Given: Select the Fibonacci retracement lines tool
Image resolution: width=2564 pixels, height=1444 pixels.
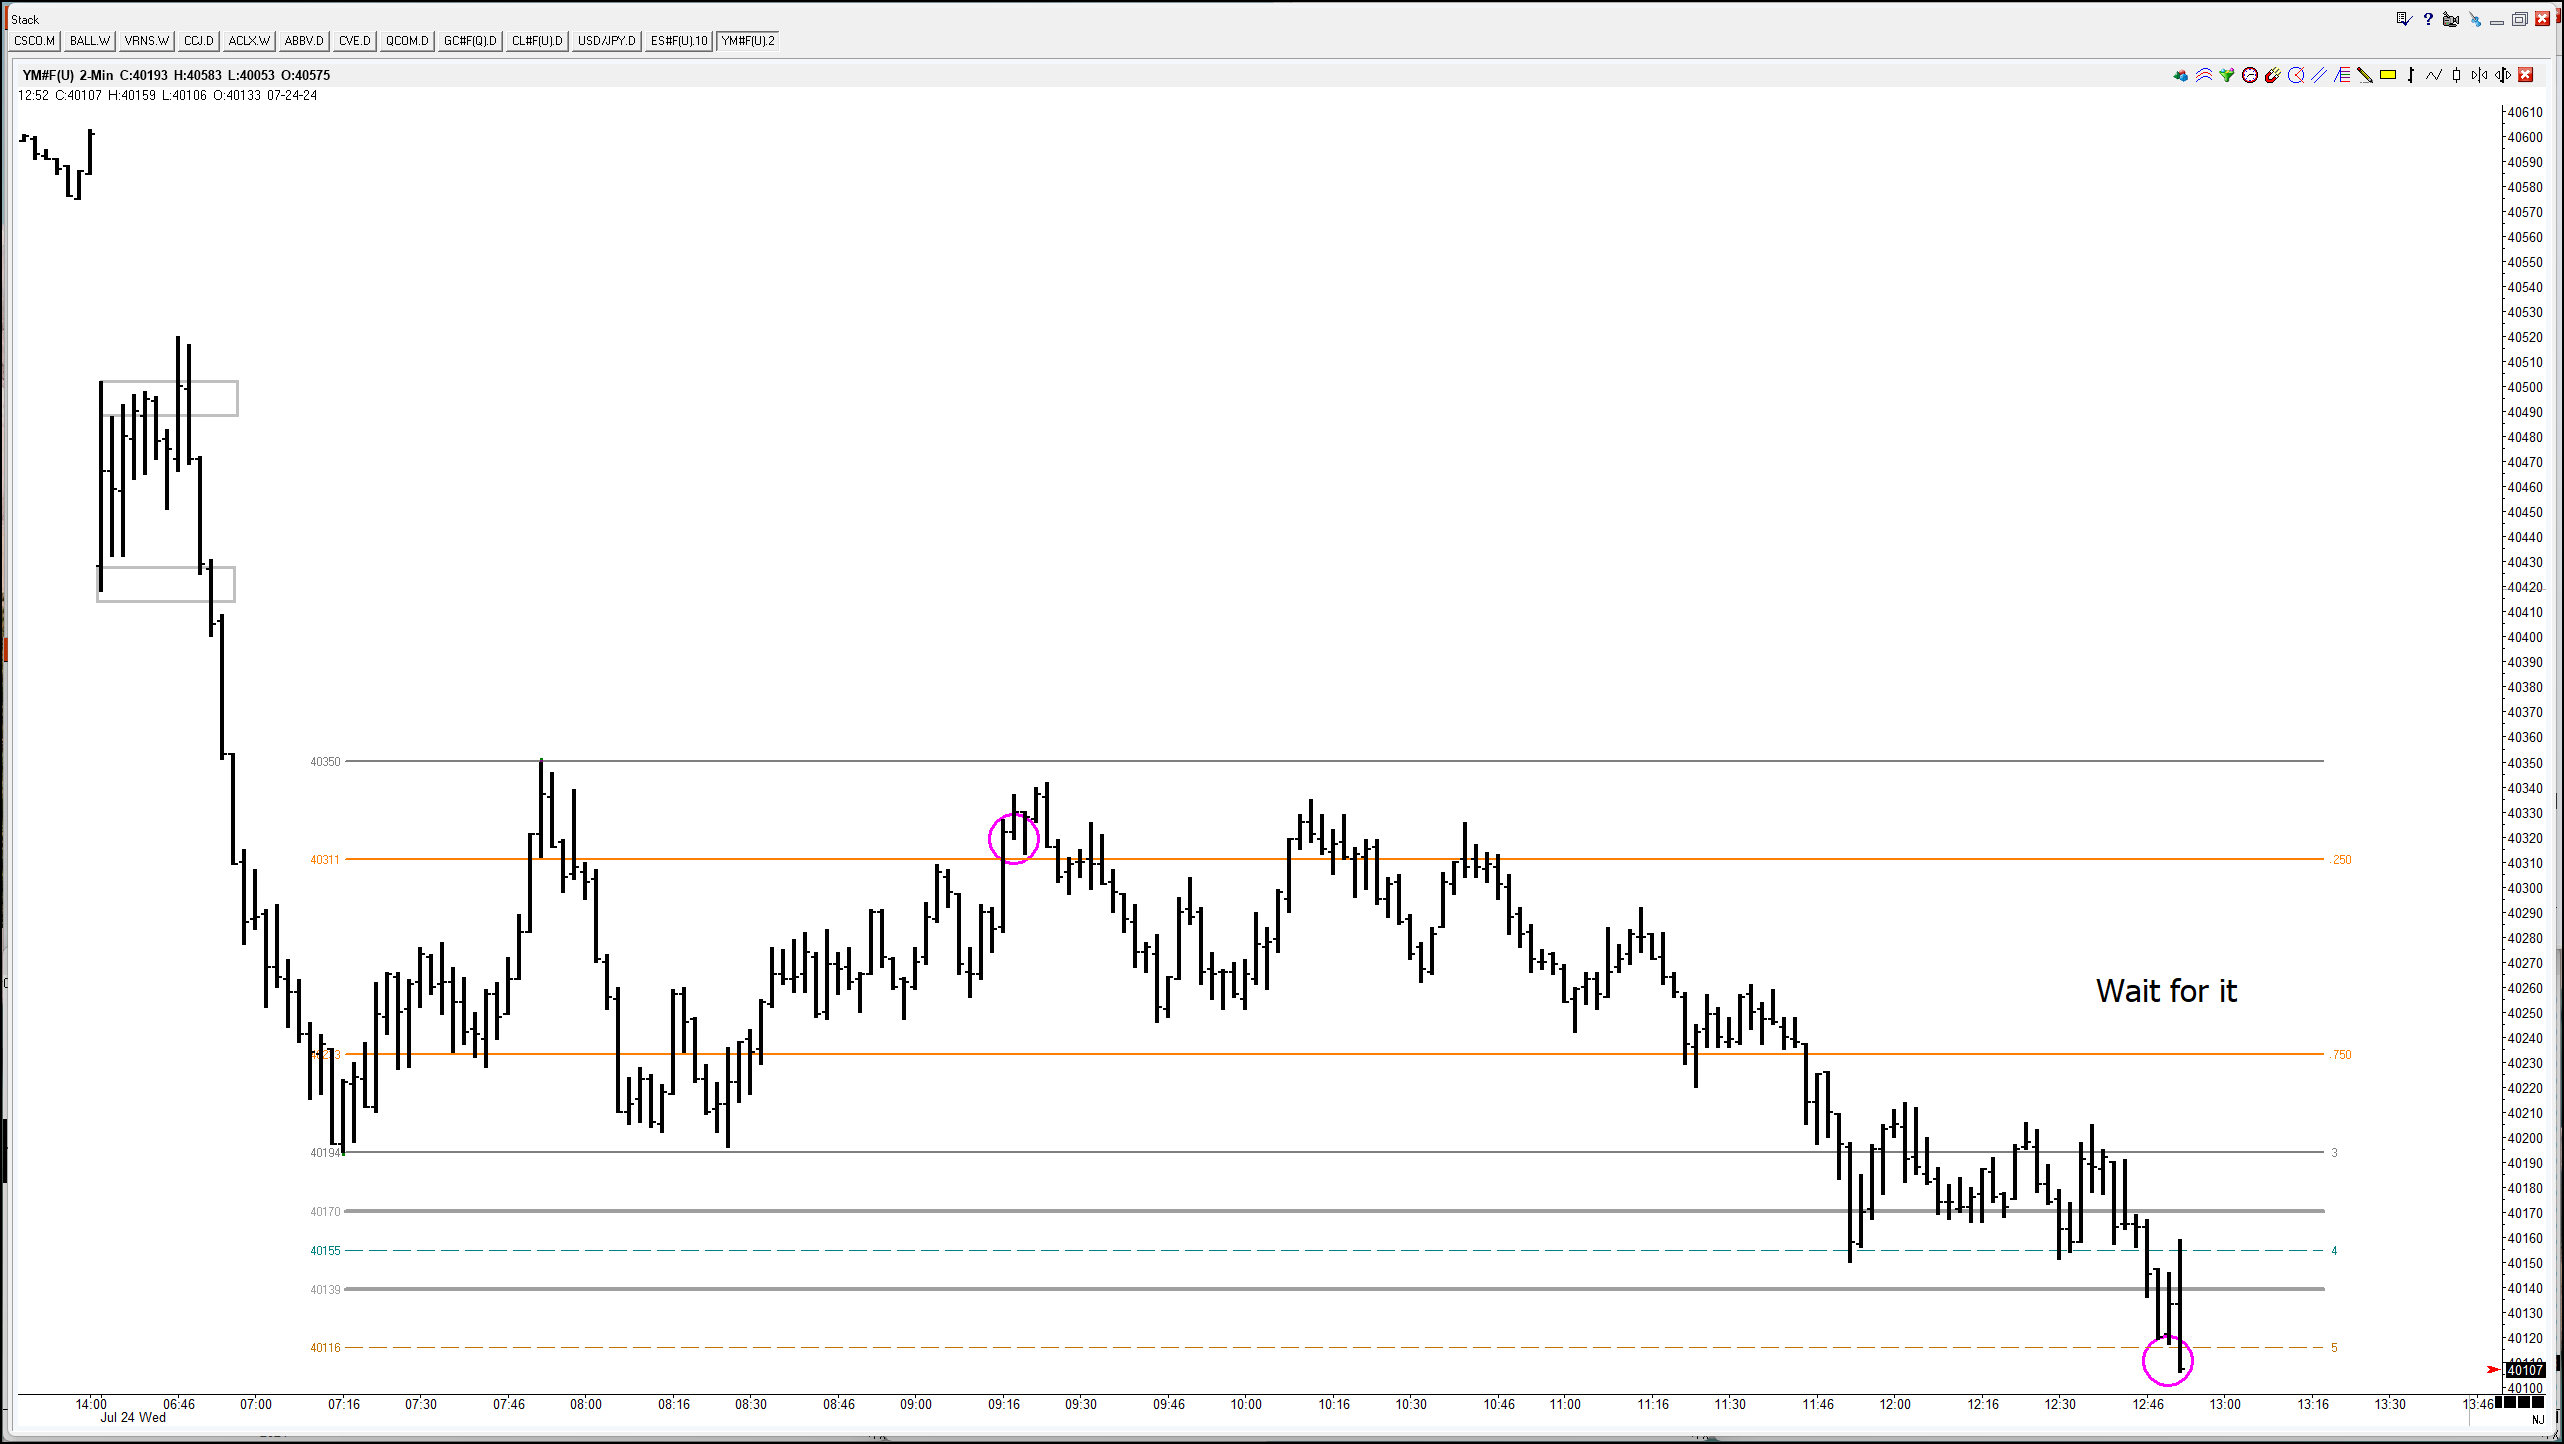Looking at the screenshot, I should [2342, 75].
